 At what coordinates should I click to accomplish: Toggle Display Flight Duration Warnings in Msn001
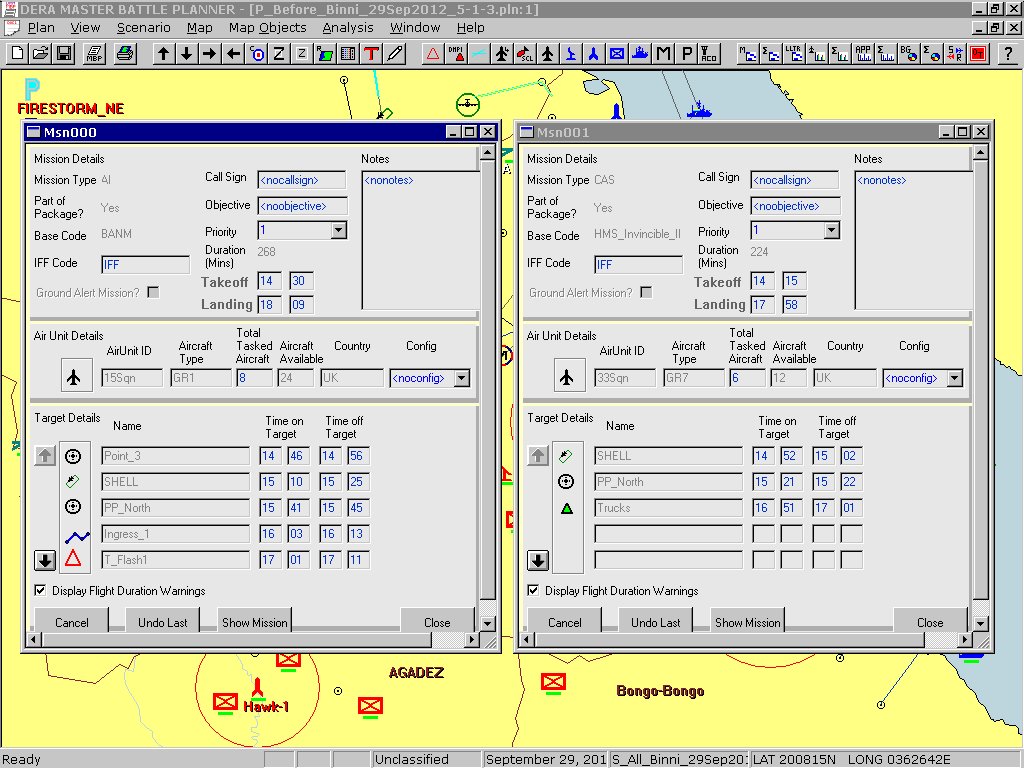(x=534, y=591)
